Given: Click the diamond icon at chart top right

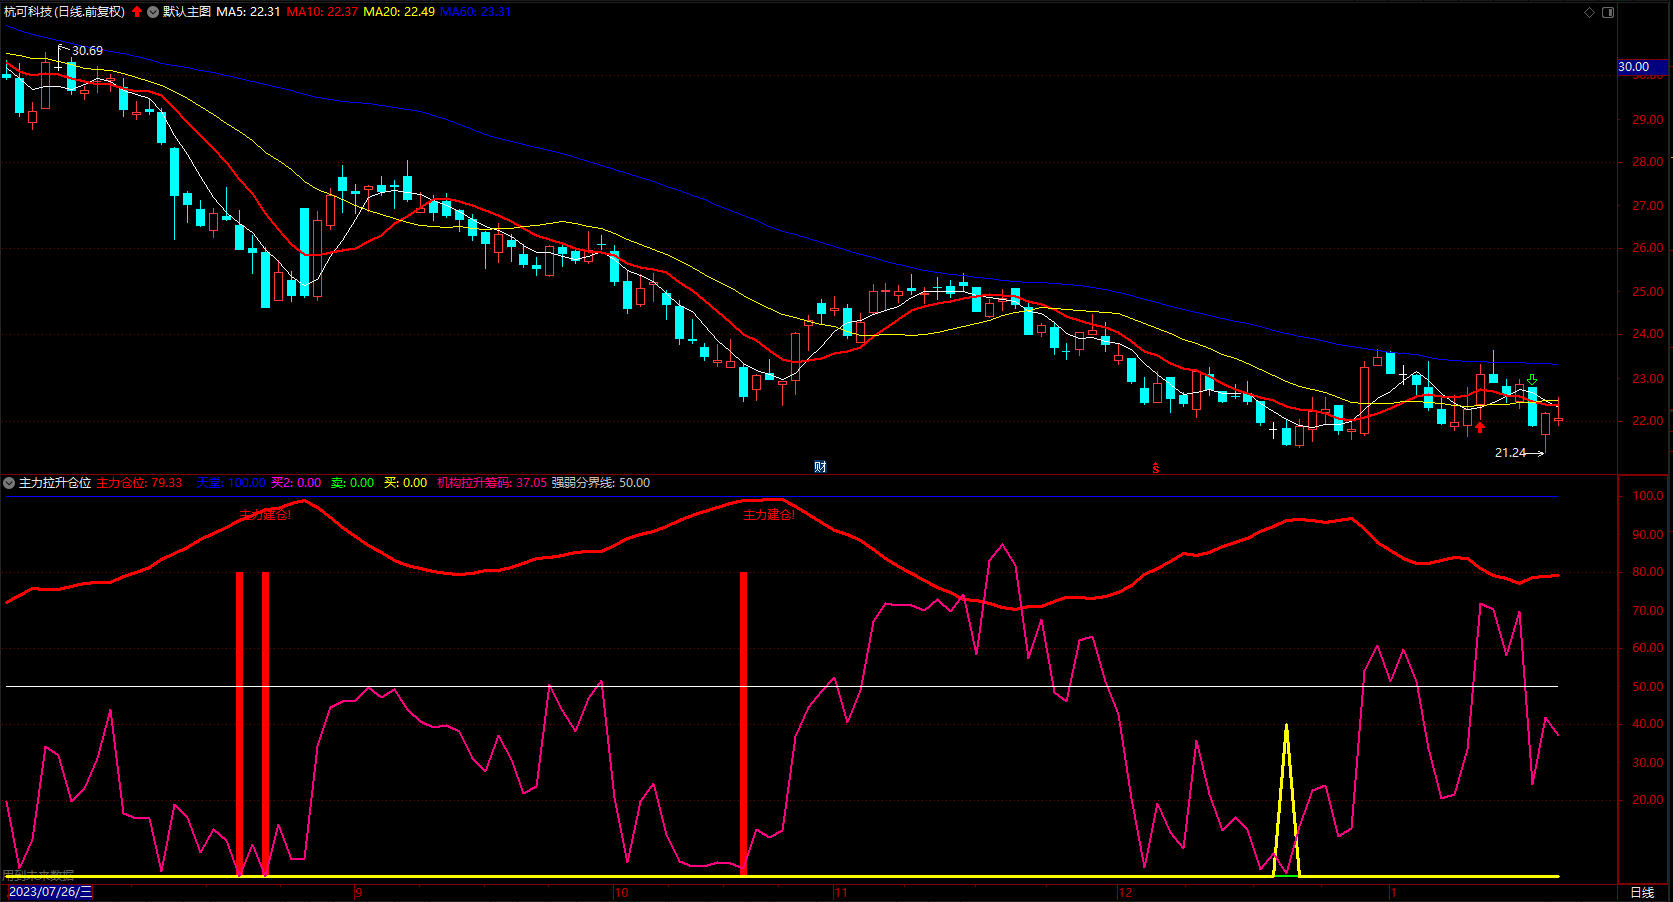Looking at the screenshot, I should (1589, 12).
